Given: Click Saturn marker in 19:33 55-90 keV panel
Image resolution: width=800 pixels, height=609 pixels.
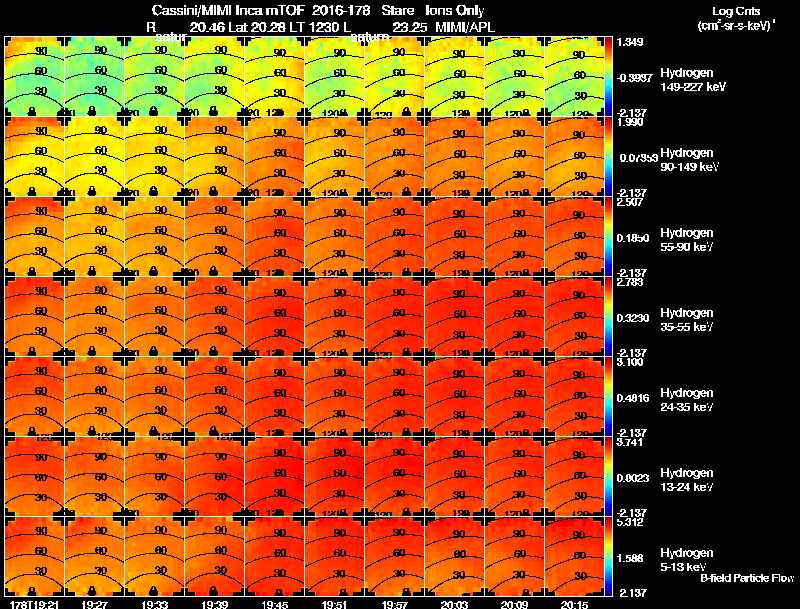Looking at the screenshot, I should (153, 271).
